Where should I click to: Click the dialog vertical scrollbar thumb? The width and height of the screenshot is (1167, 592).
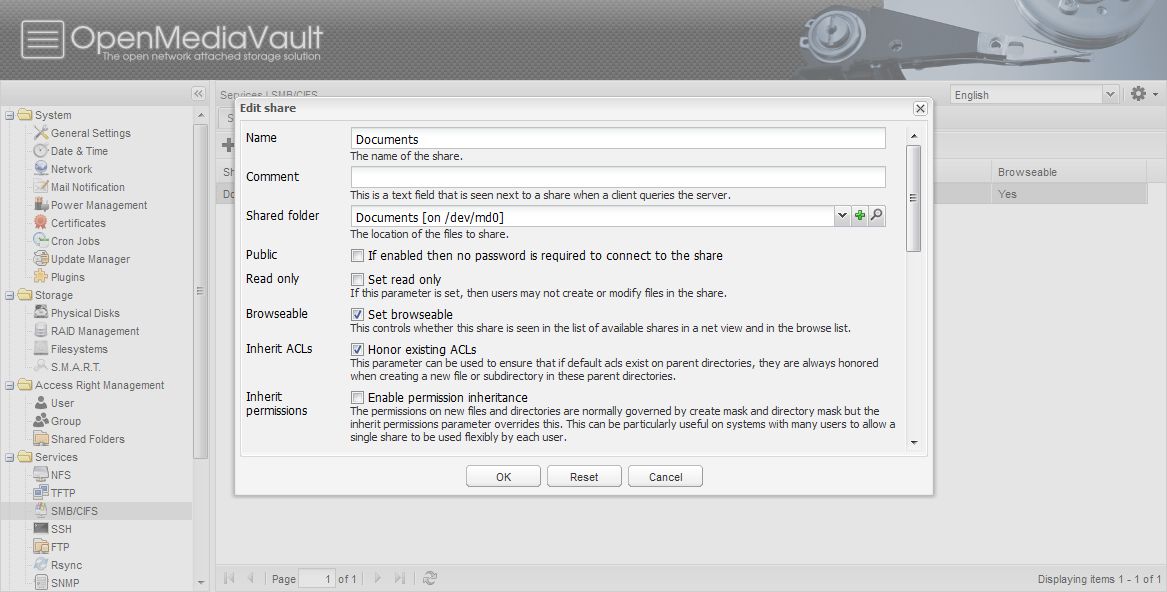[913, 198]
